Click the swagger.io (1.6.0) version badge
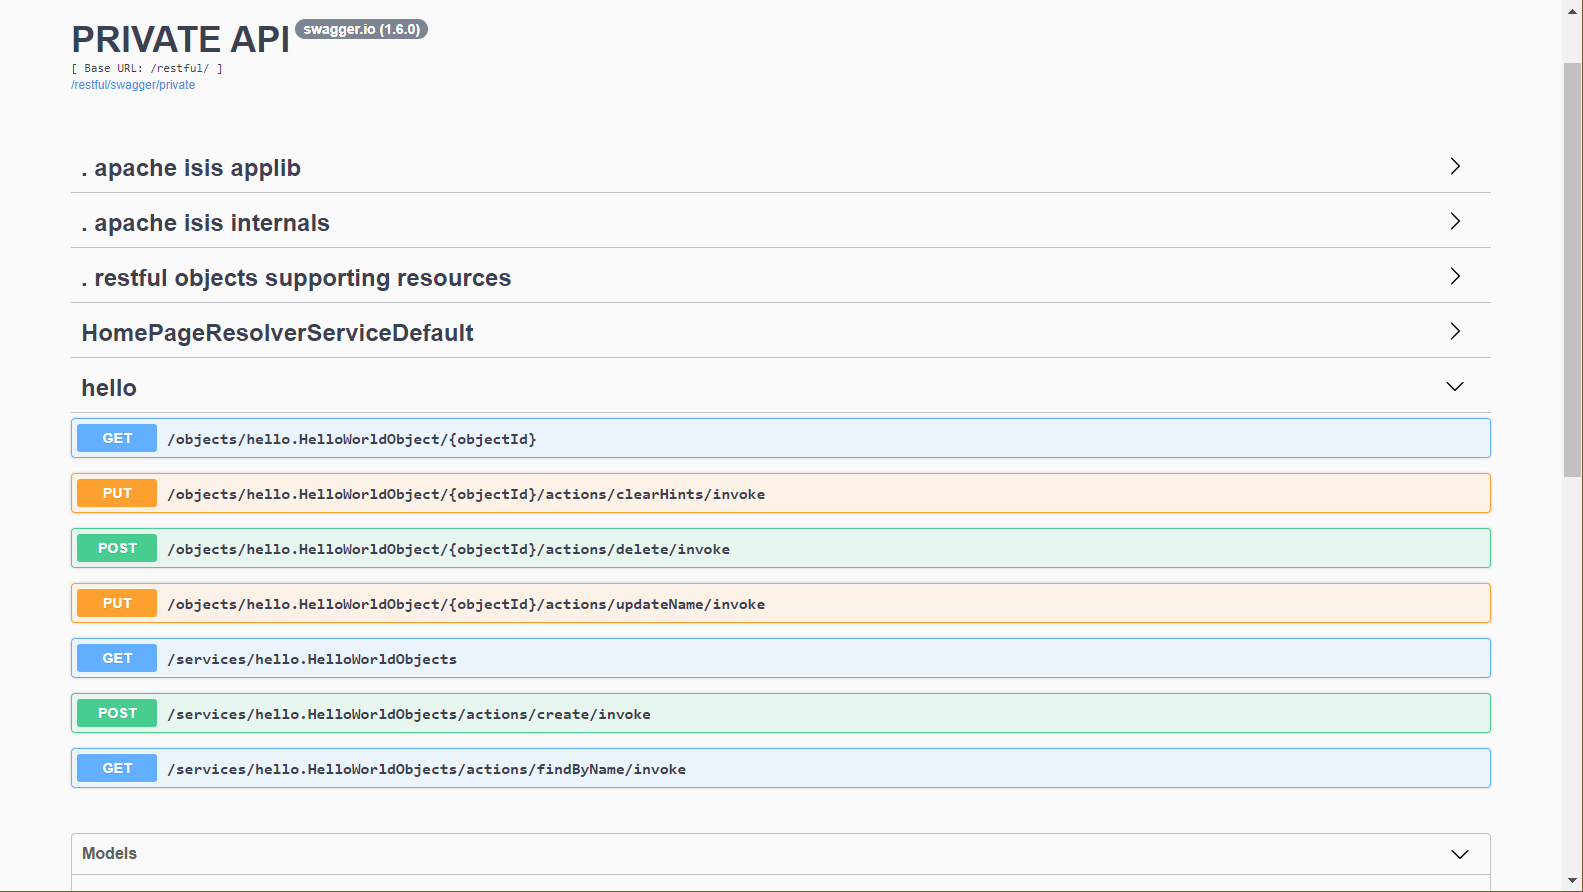1583x892 pixels. [x=361, y=30]
